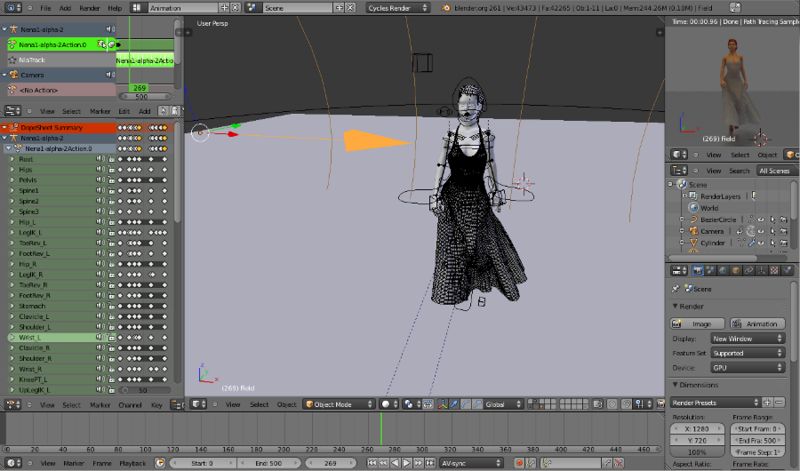800x471 pixels.
Task: Open the Object Mode selector dropdown
Action: point(337,404)
